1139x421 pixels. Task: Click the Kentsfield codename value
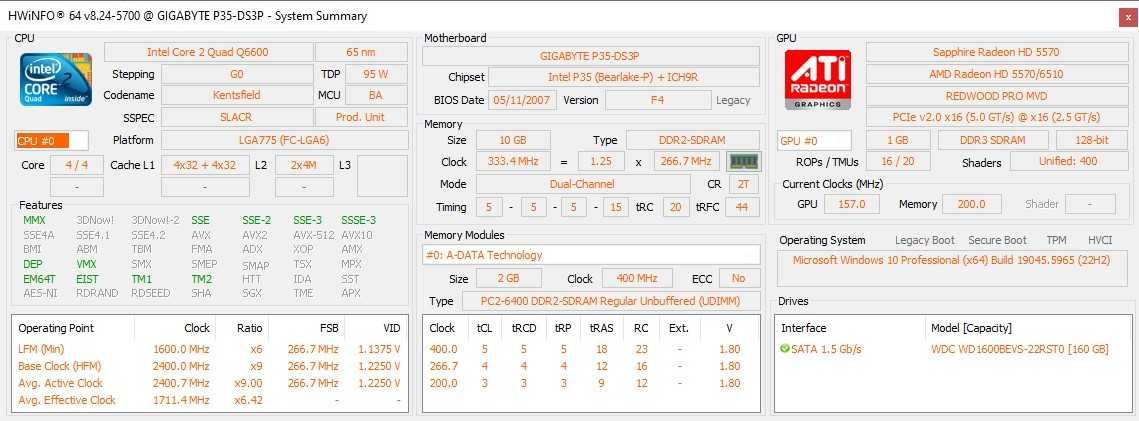pos(237,95)
